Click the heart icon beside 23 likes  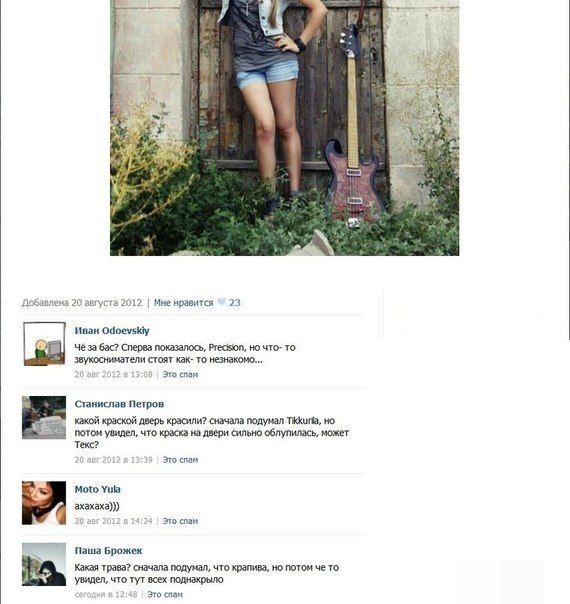point(221,302)
